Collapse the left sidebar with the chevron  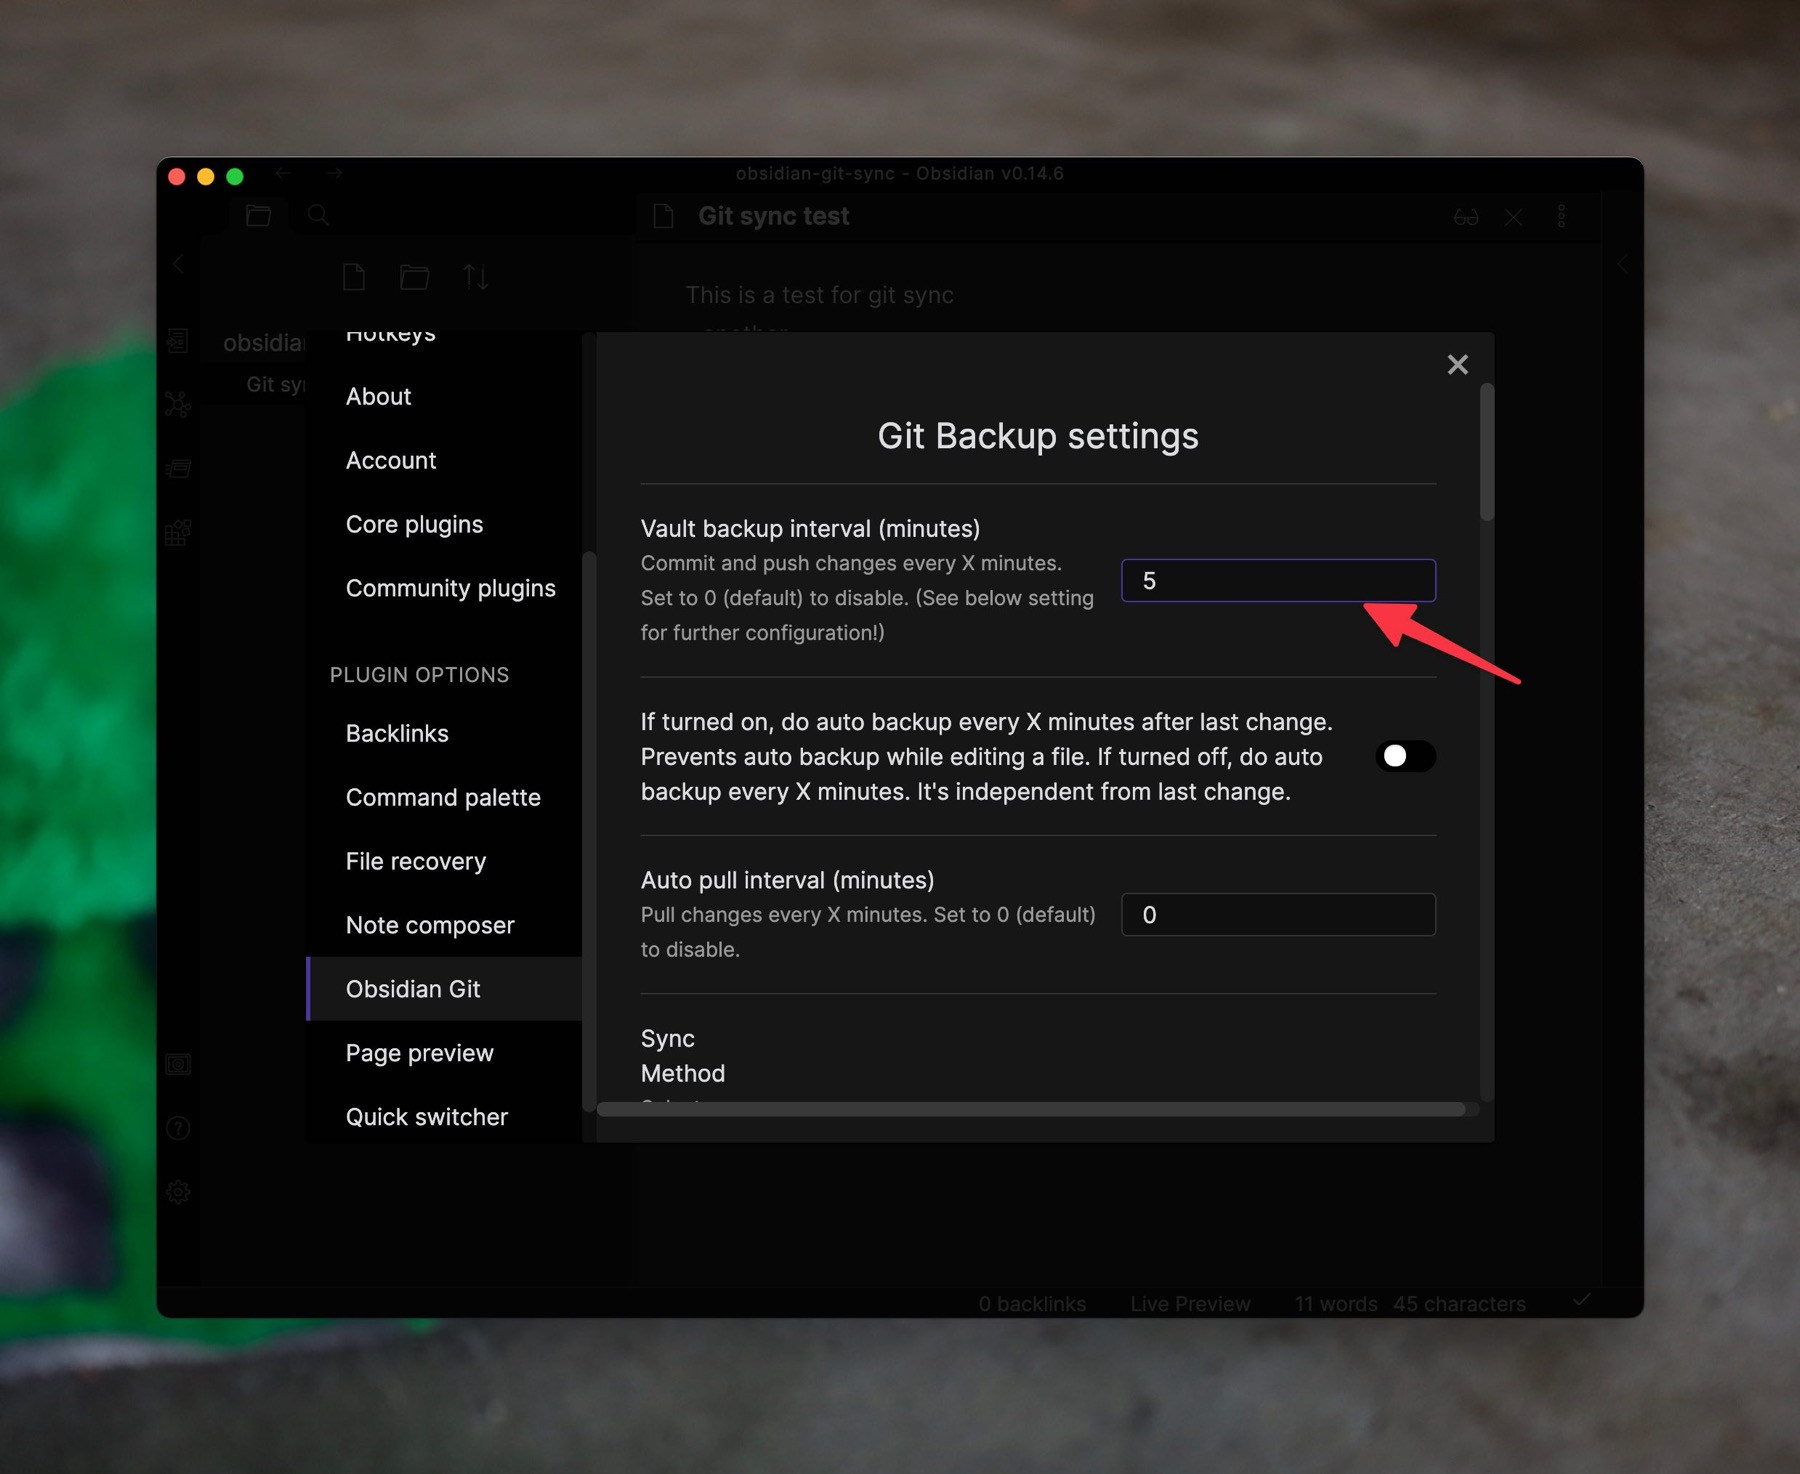click(x=179, y=264)
